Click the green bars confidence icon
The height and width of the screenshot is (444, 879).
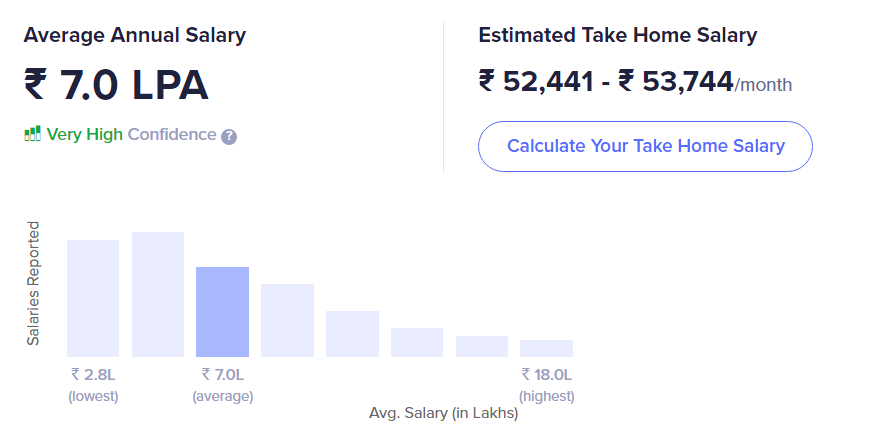[x=32, y=134]
